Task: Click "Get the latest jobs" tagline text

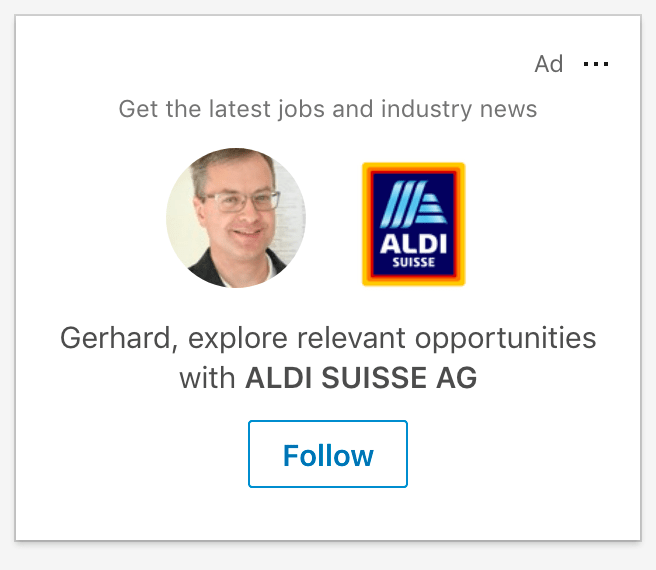Action: click(205, 109)
